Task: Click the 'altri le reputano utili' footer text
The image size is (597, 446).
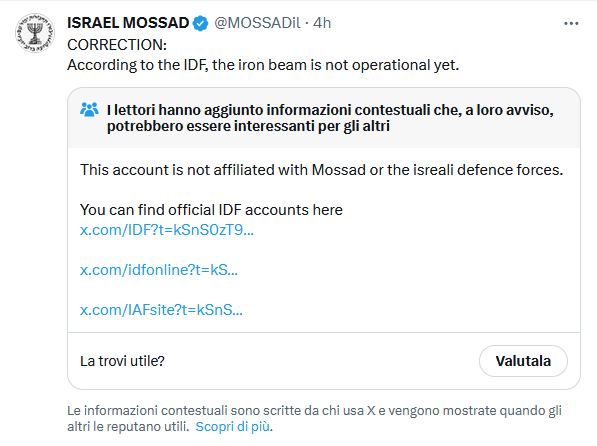Action: pyautogui.click(x=128, y=427)
